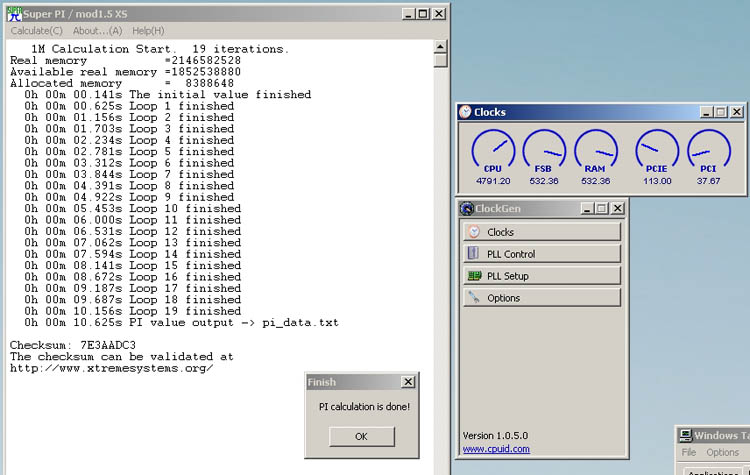The image size is (750, 475).
Task: Click the 'PI value output -> pi_data.txt' line
Action: (181, 322)
